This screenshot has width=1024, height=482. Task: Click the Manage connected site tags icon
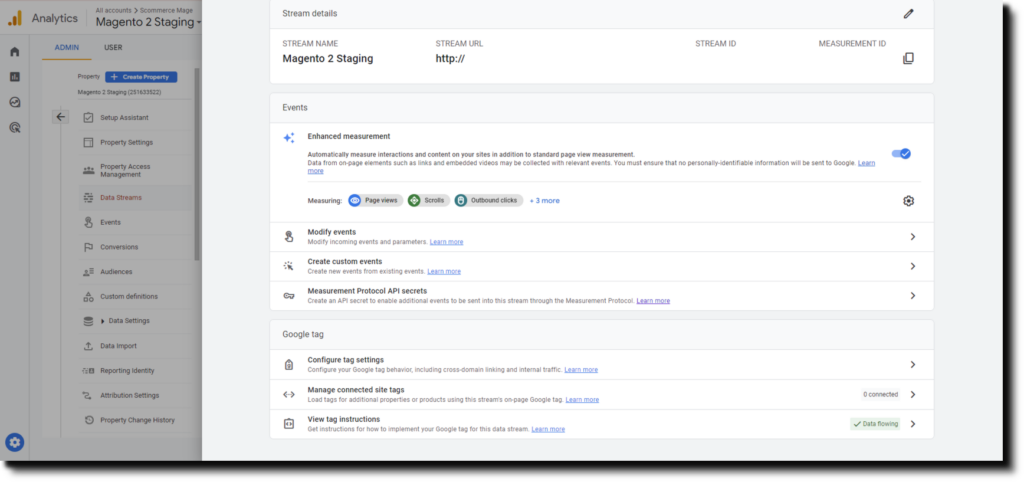click(x=289, y=394)
